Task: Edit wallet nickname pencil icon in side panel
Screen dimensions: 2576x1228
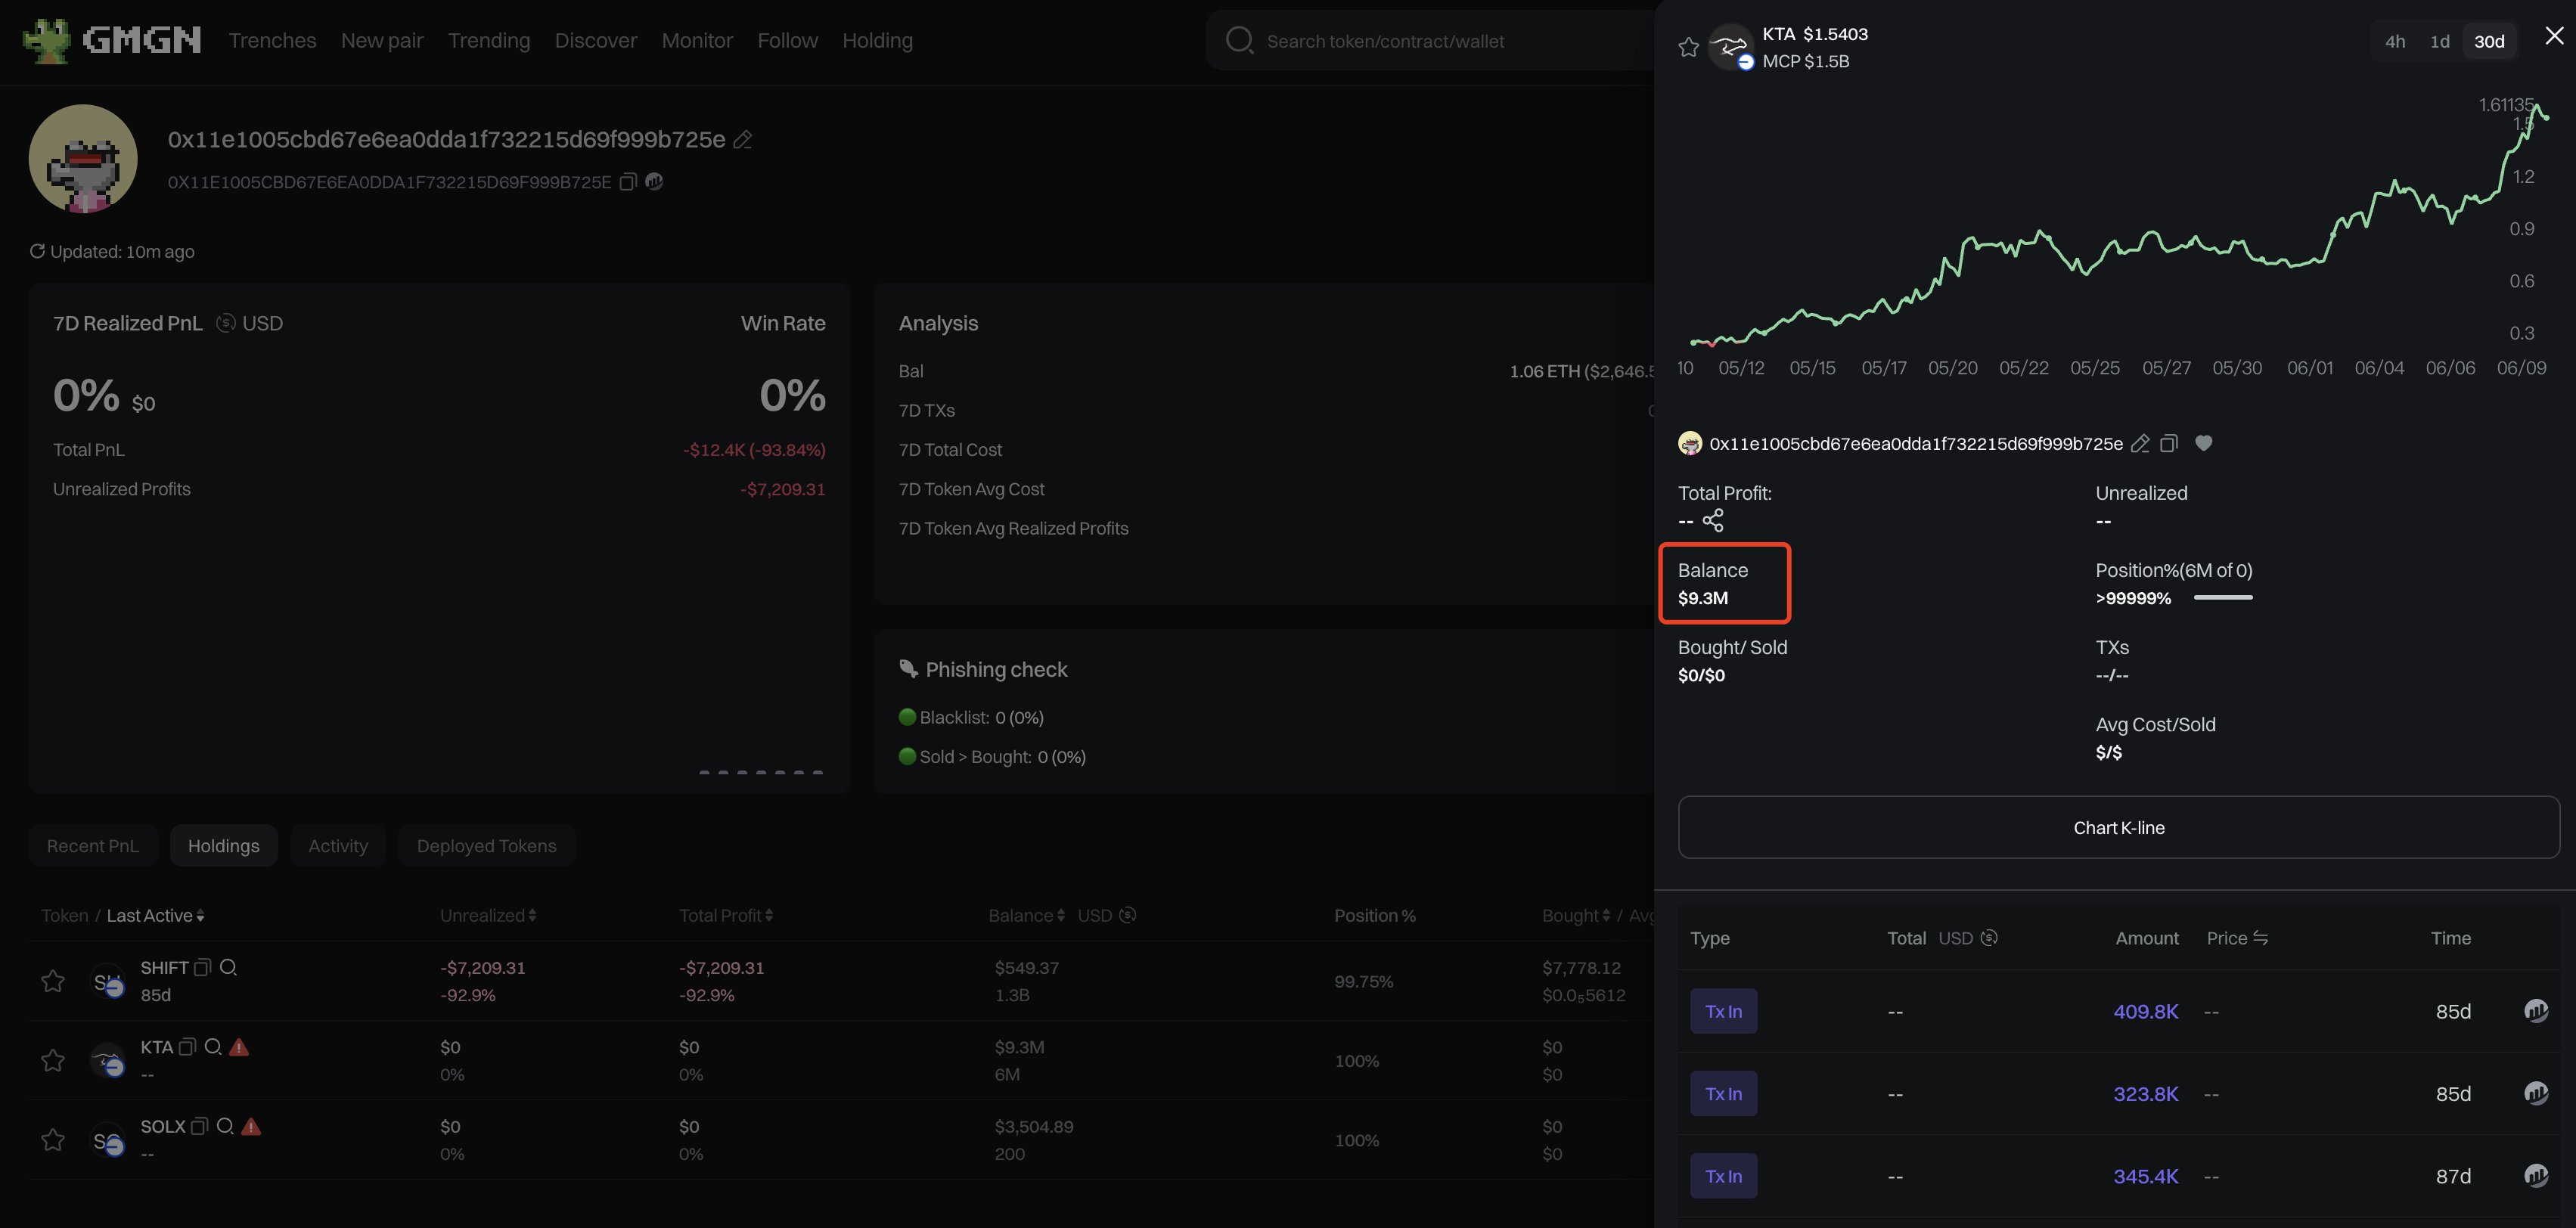Action: coord(2140,443)
